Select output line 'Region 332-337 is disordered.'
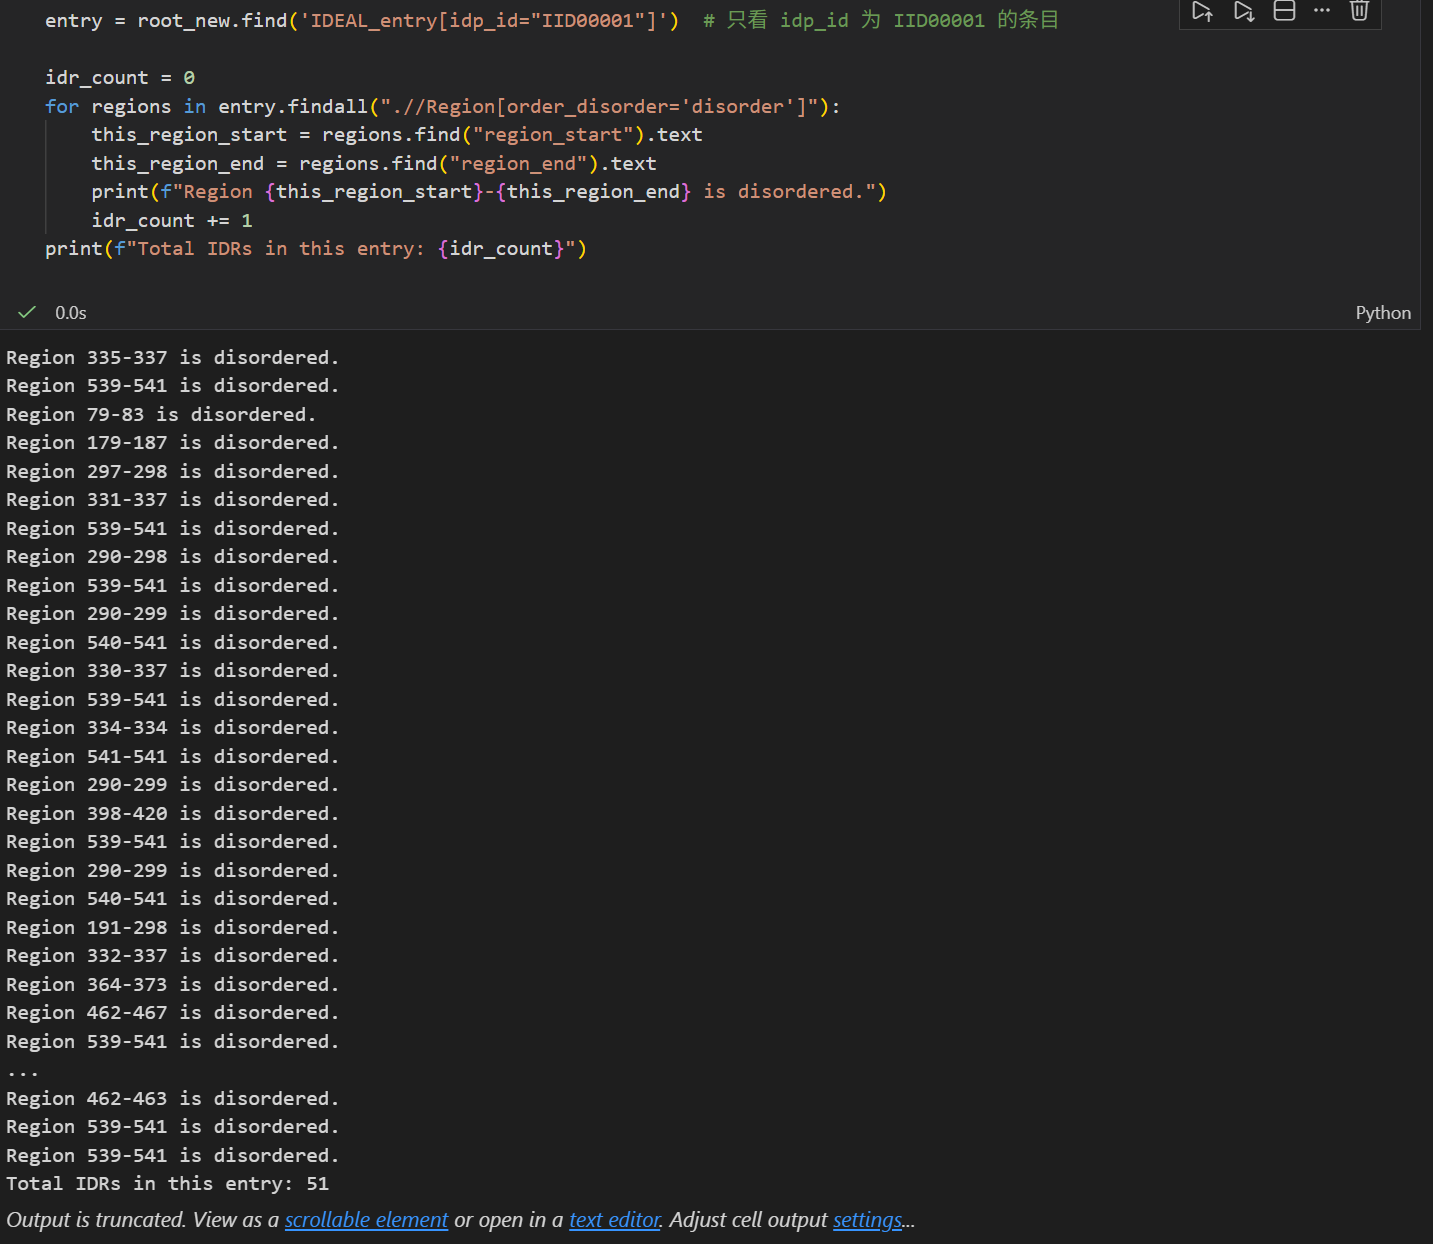1433x1244 pixels. tap(173, 955)
